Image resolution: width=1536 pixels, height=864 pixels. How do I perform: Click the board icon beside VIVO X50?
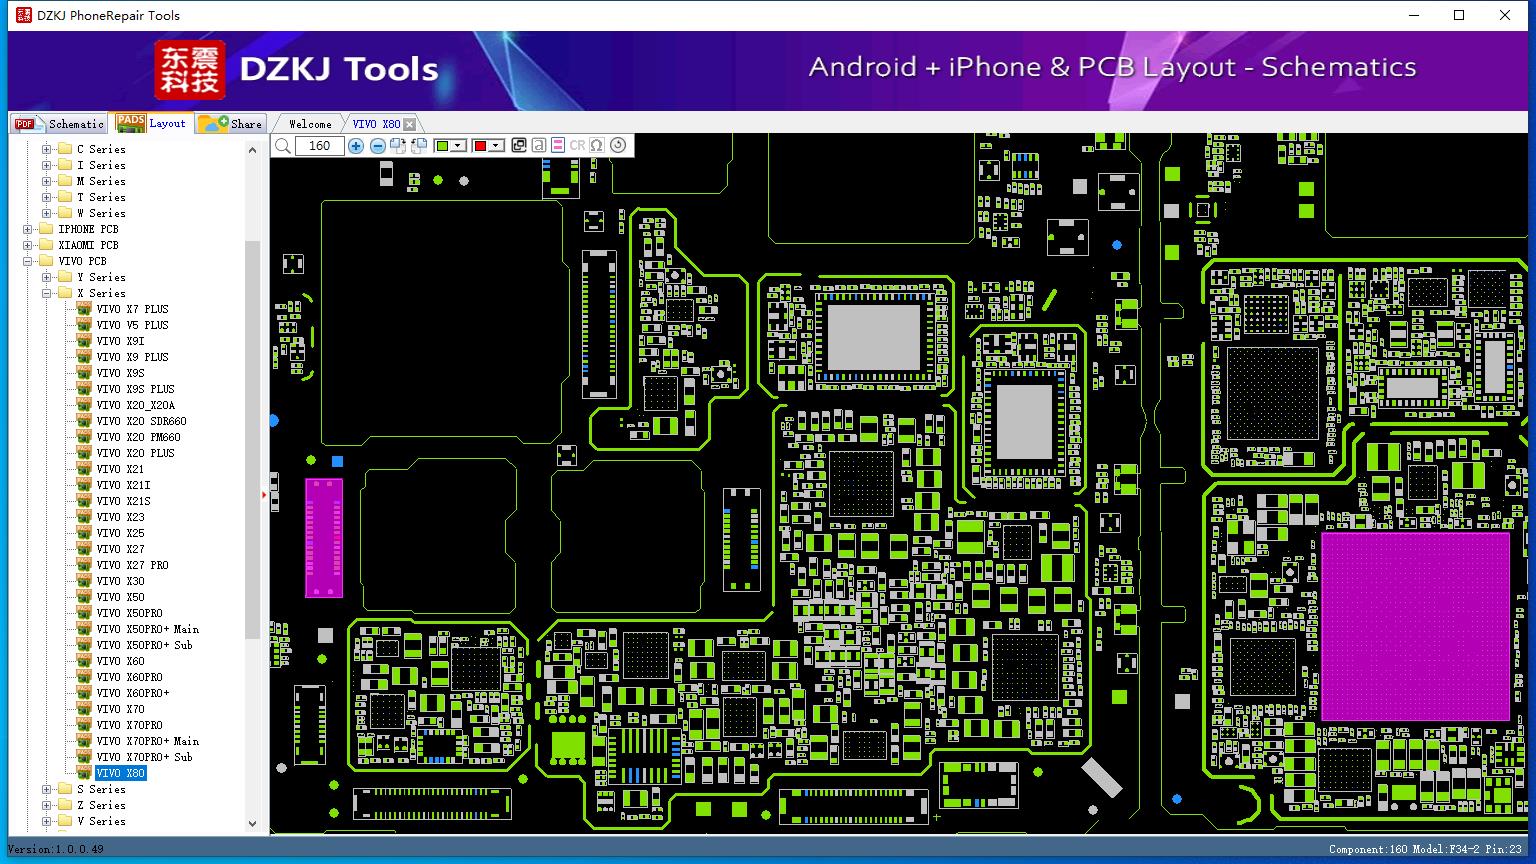(x=84, y=597)
